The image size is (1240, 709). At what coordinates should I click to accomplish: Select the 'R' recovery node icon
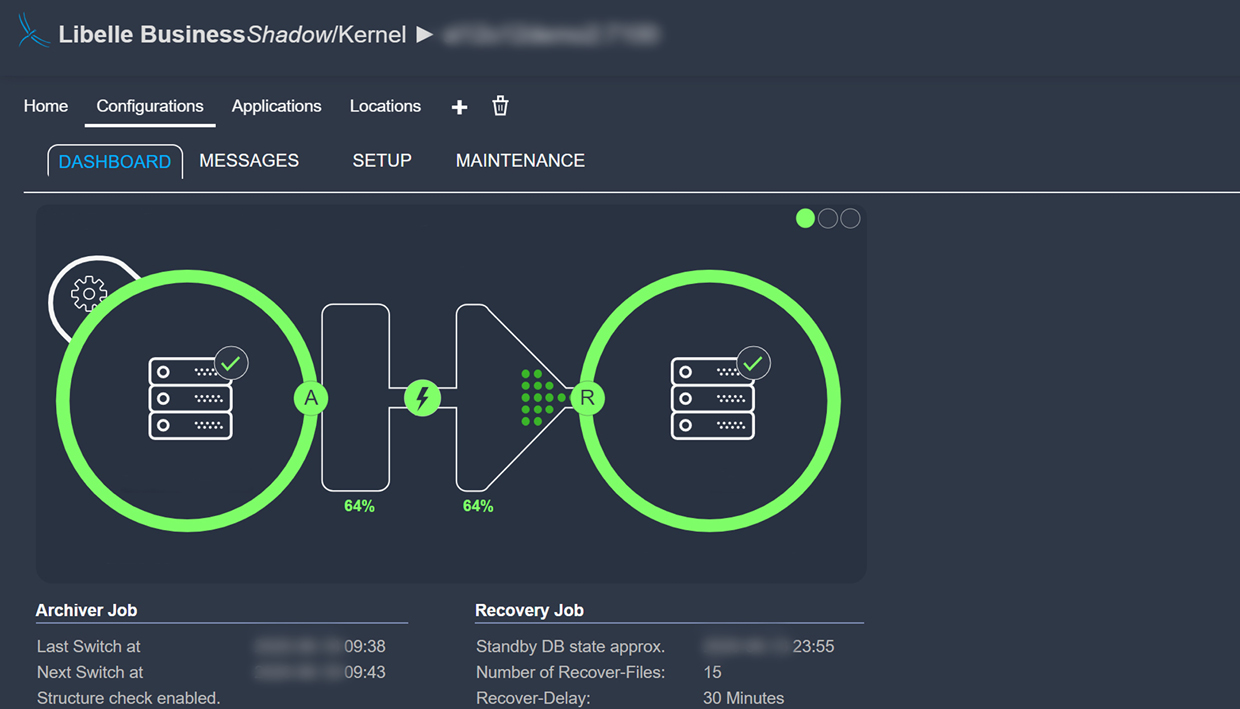pos(588,397)
